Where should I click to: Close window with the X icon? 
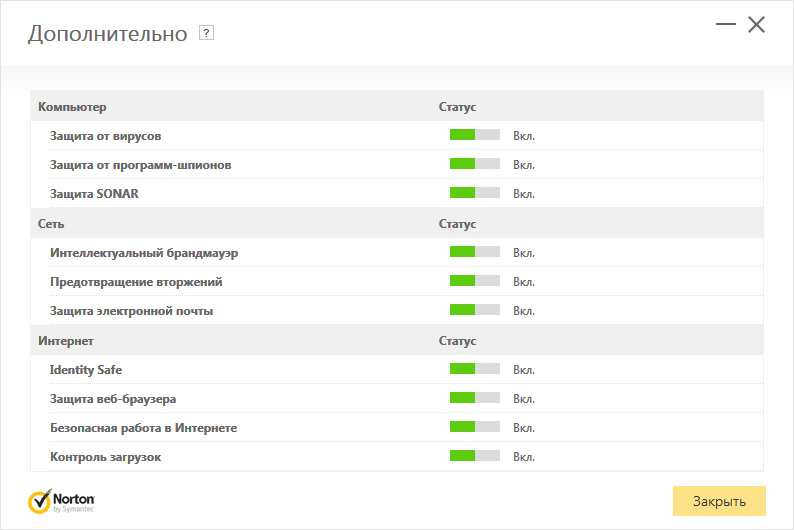click(x=756, y=25)
